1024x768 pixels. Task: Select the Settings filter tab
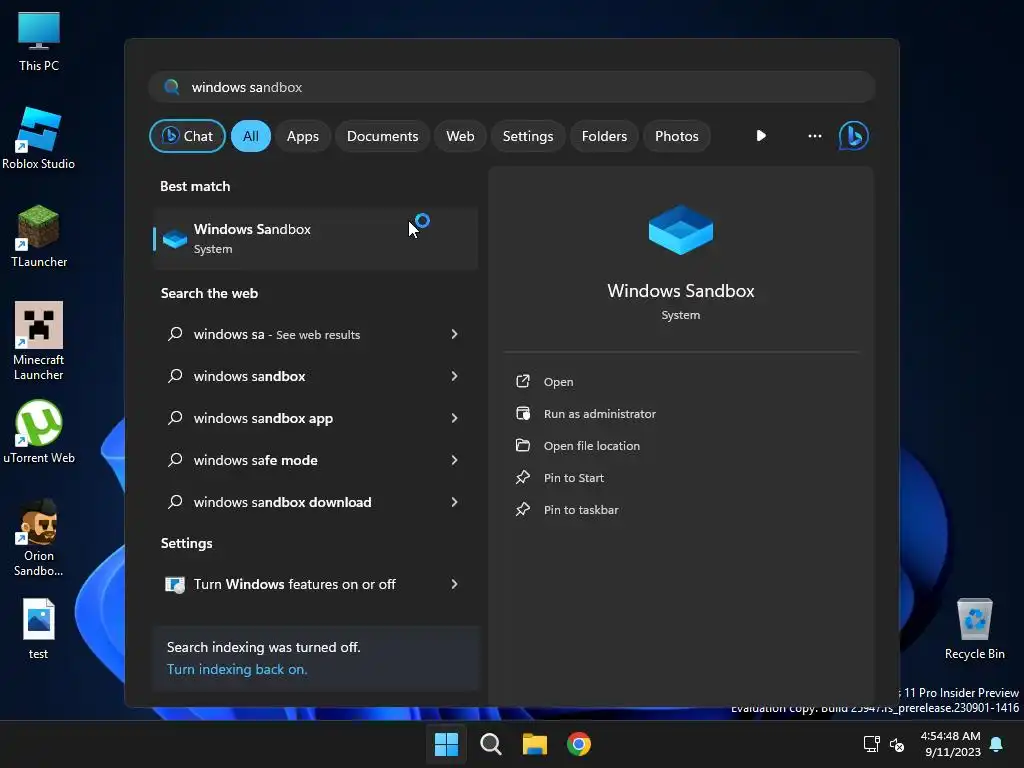[528, 136]
